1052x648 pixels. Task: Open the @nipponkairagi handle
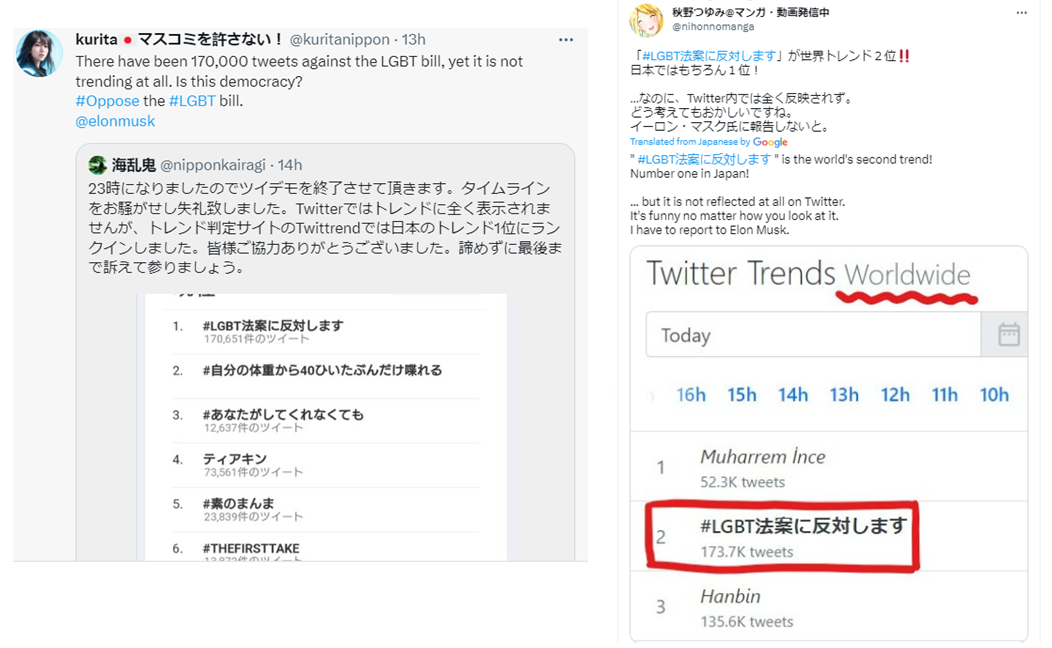coord(213,165)
